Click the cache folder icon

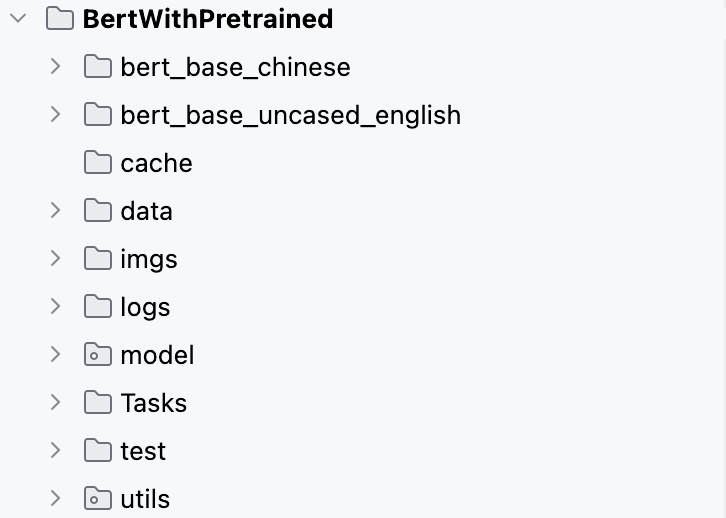98,162
